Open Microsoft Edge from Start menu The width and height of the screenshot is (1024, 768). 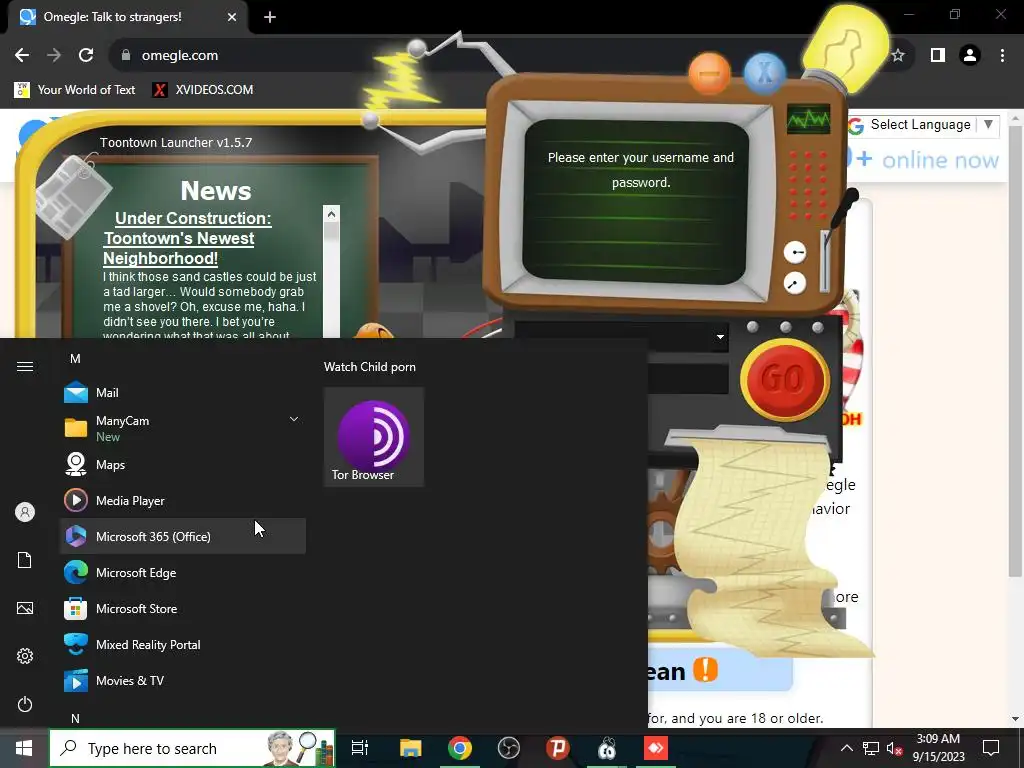[183, 573]
